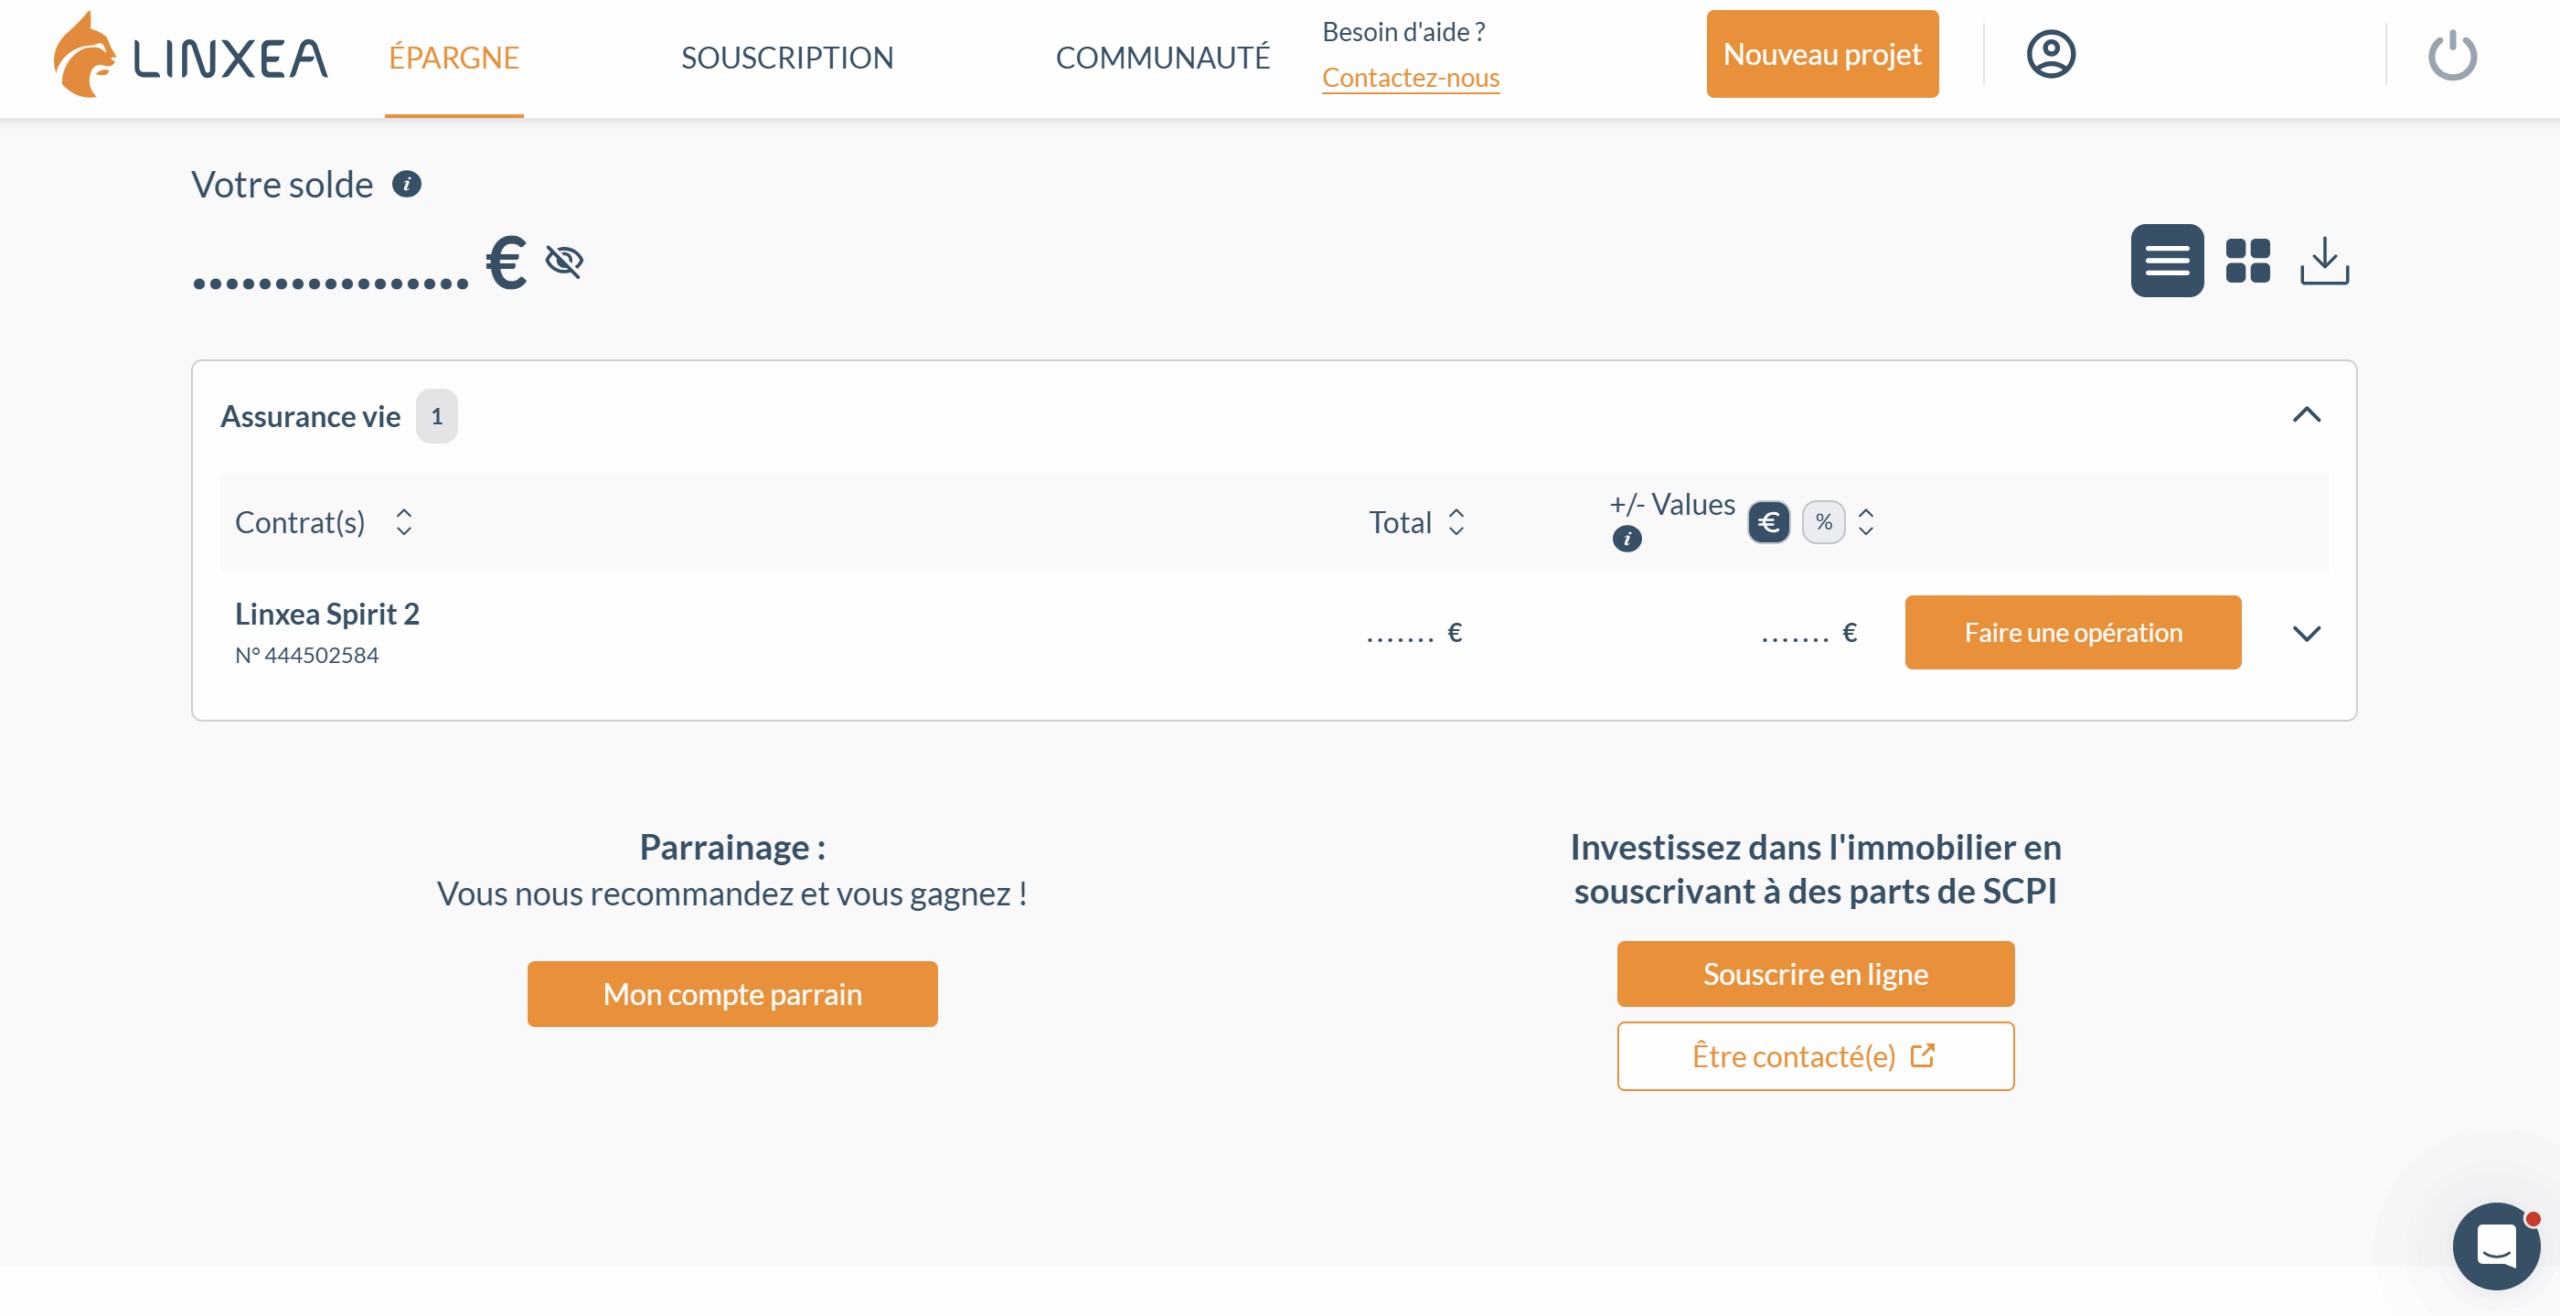Display gains in percent with the % toggle

point(1824,522)
